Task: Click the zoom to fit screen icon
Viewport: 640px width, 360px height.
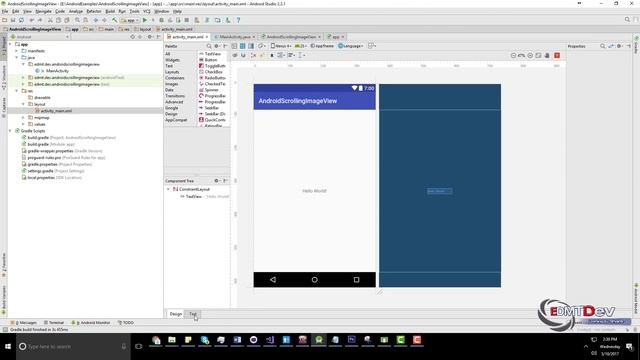Action: pyautogui.click(x=538, y=56)
